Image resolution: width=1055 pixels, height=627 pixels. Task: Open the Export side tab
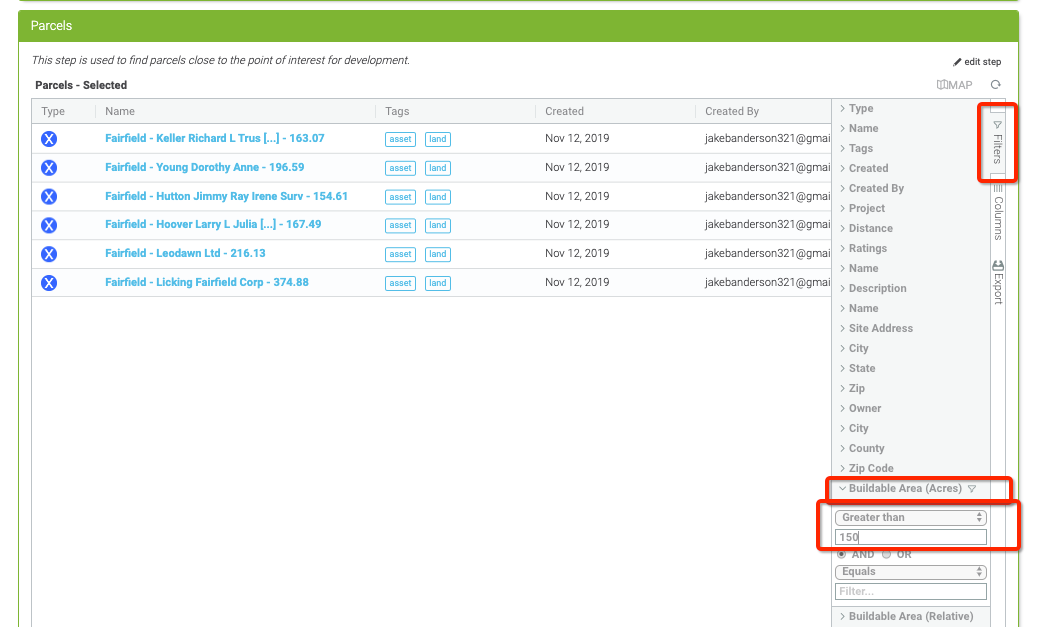(998, 283)
